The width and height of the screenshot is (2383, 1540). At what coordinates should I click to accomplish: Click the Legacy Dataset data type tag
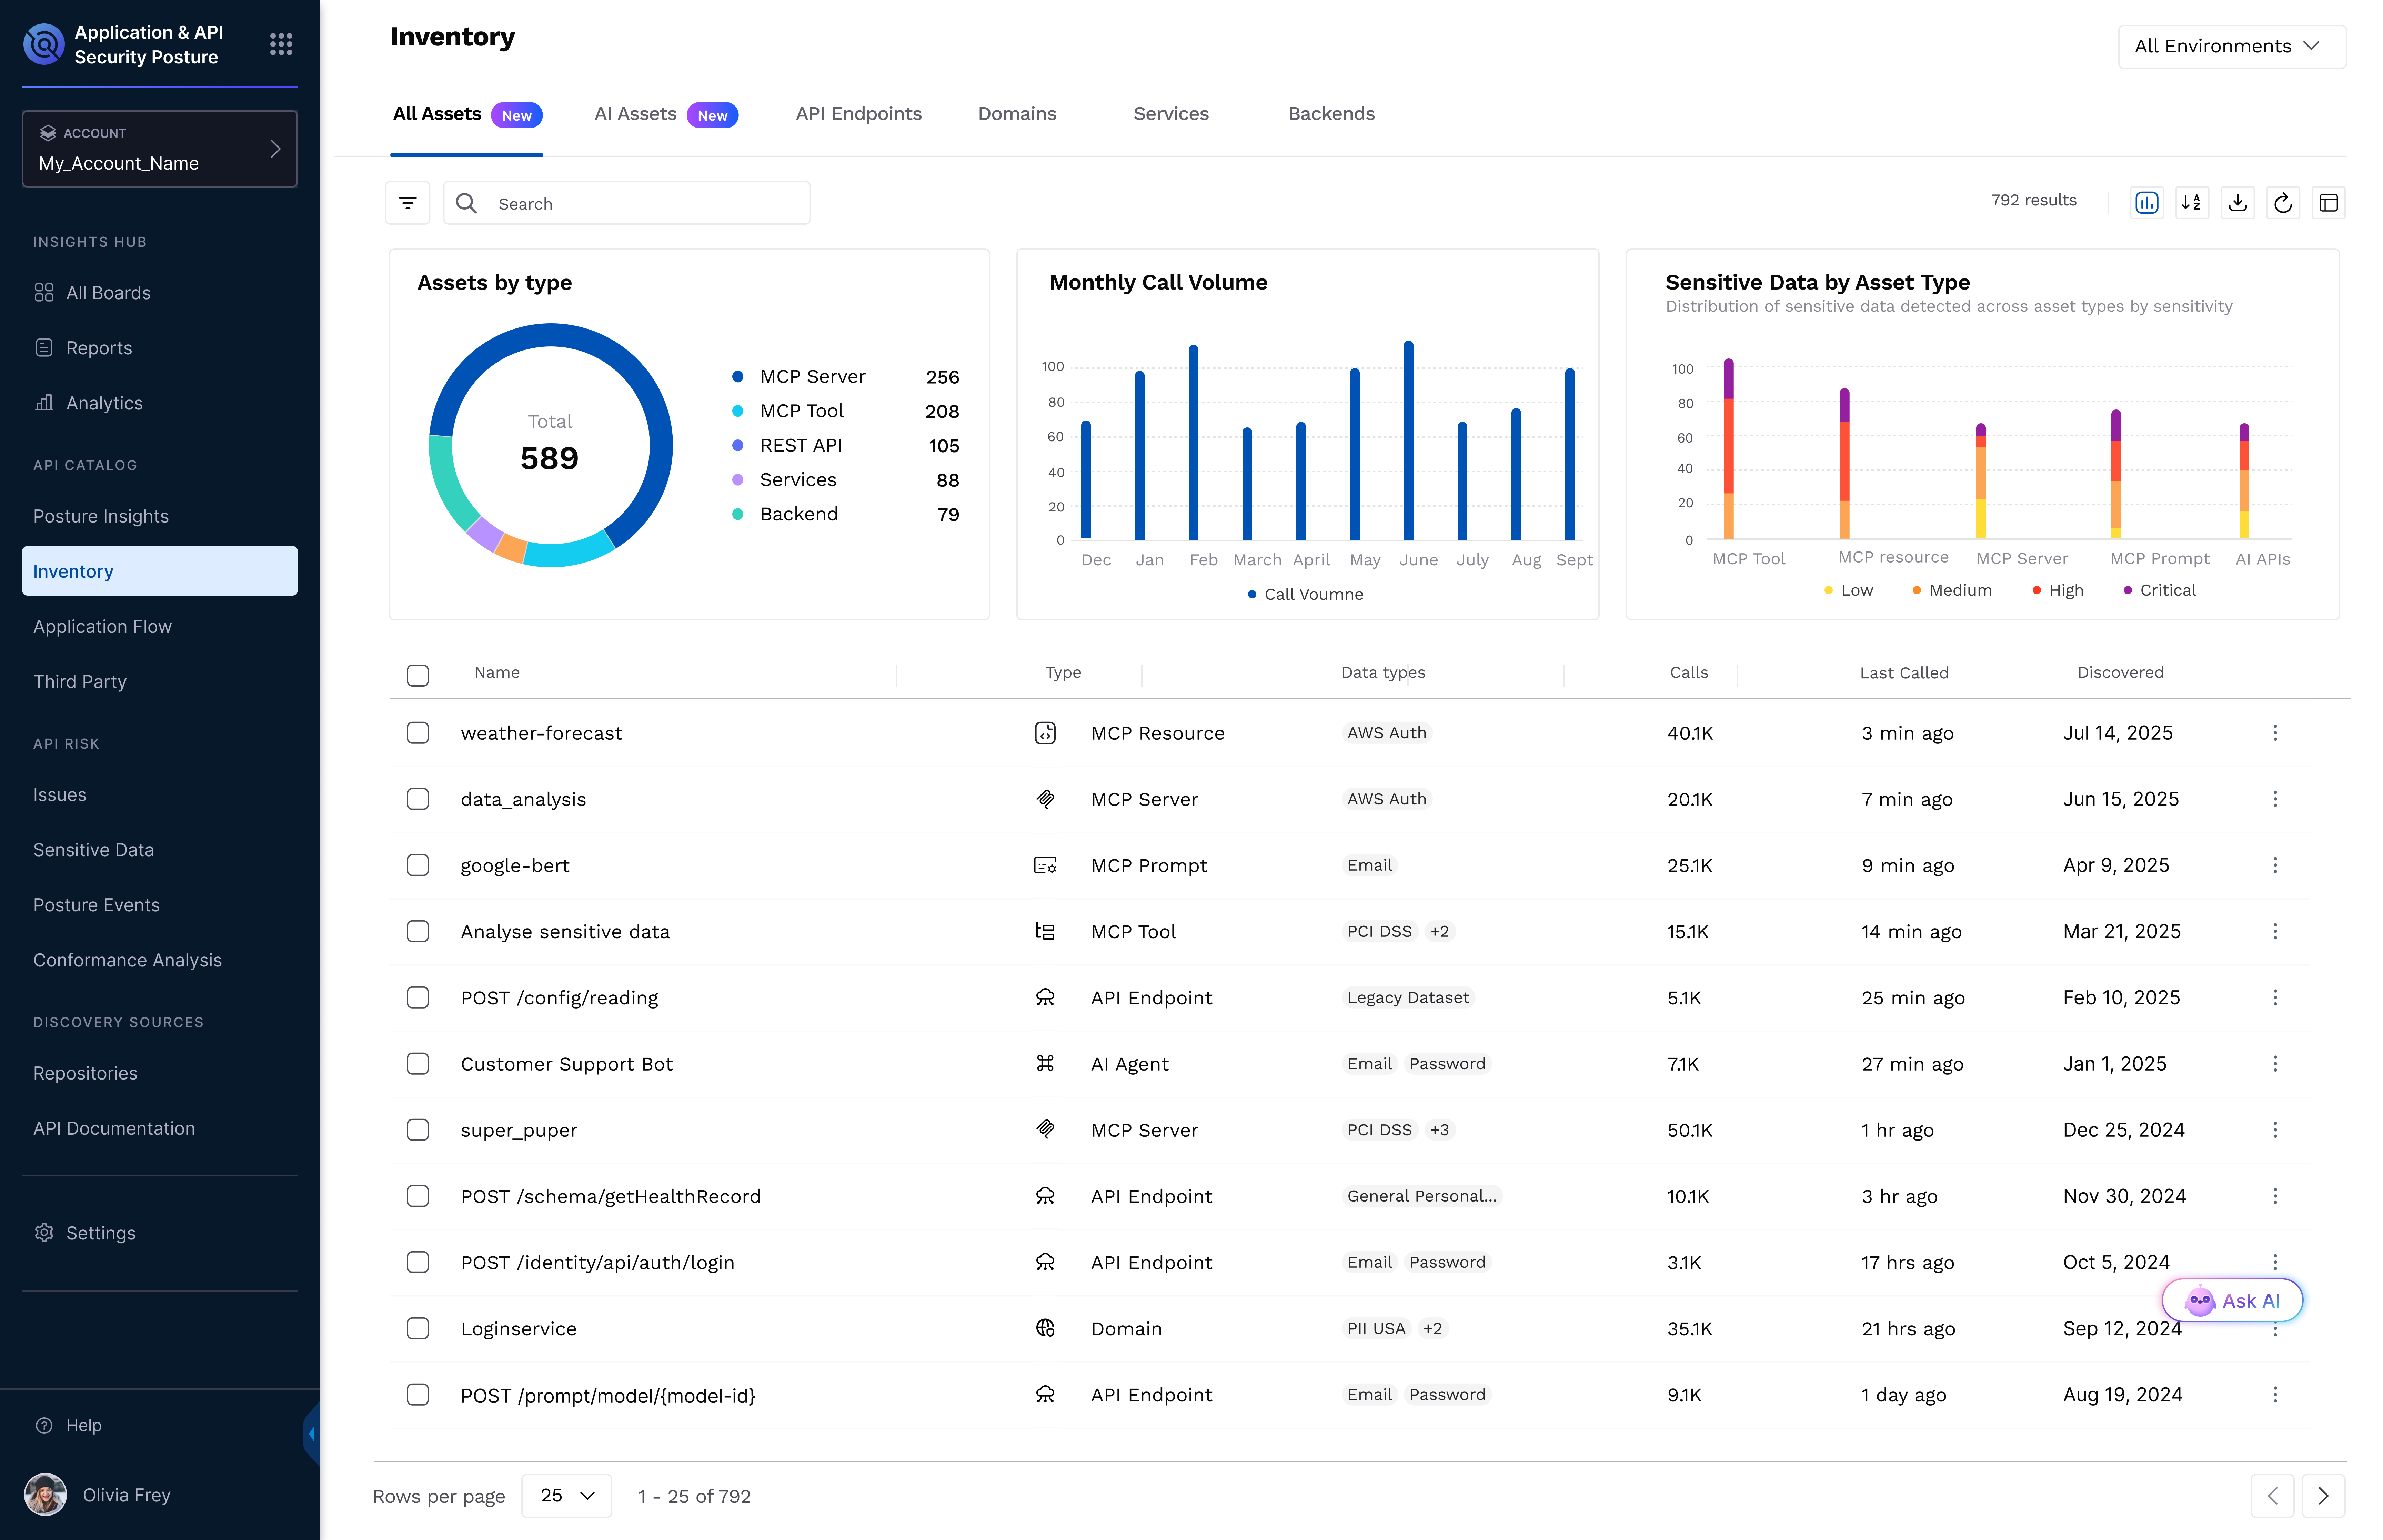(x=1408, y=997)
